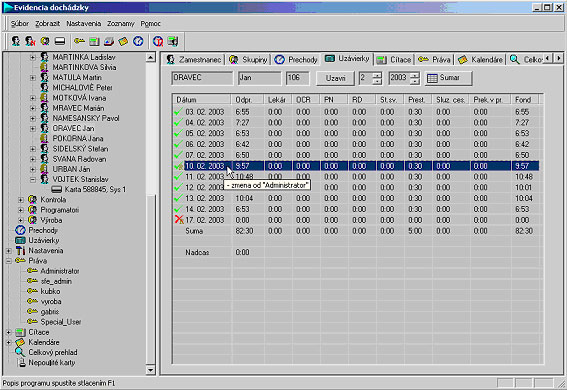Image resolution: width=567 pixels, height=390 pixels.
Task: Click the new employee icon with red N
Action: click(30, 41)
